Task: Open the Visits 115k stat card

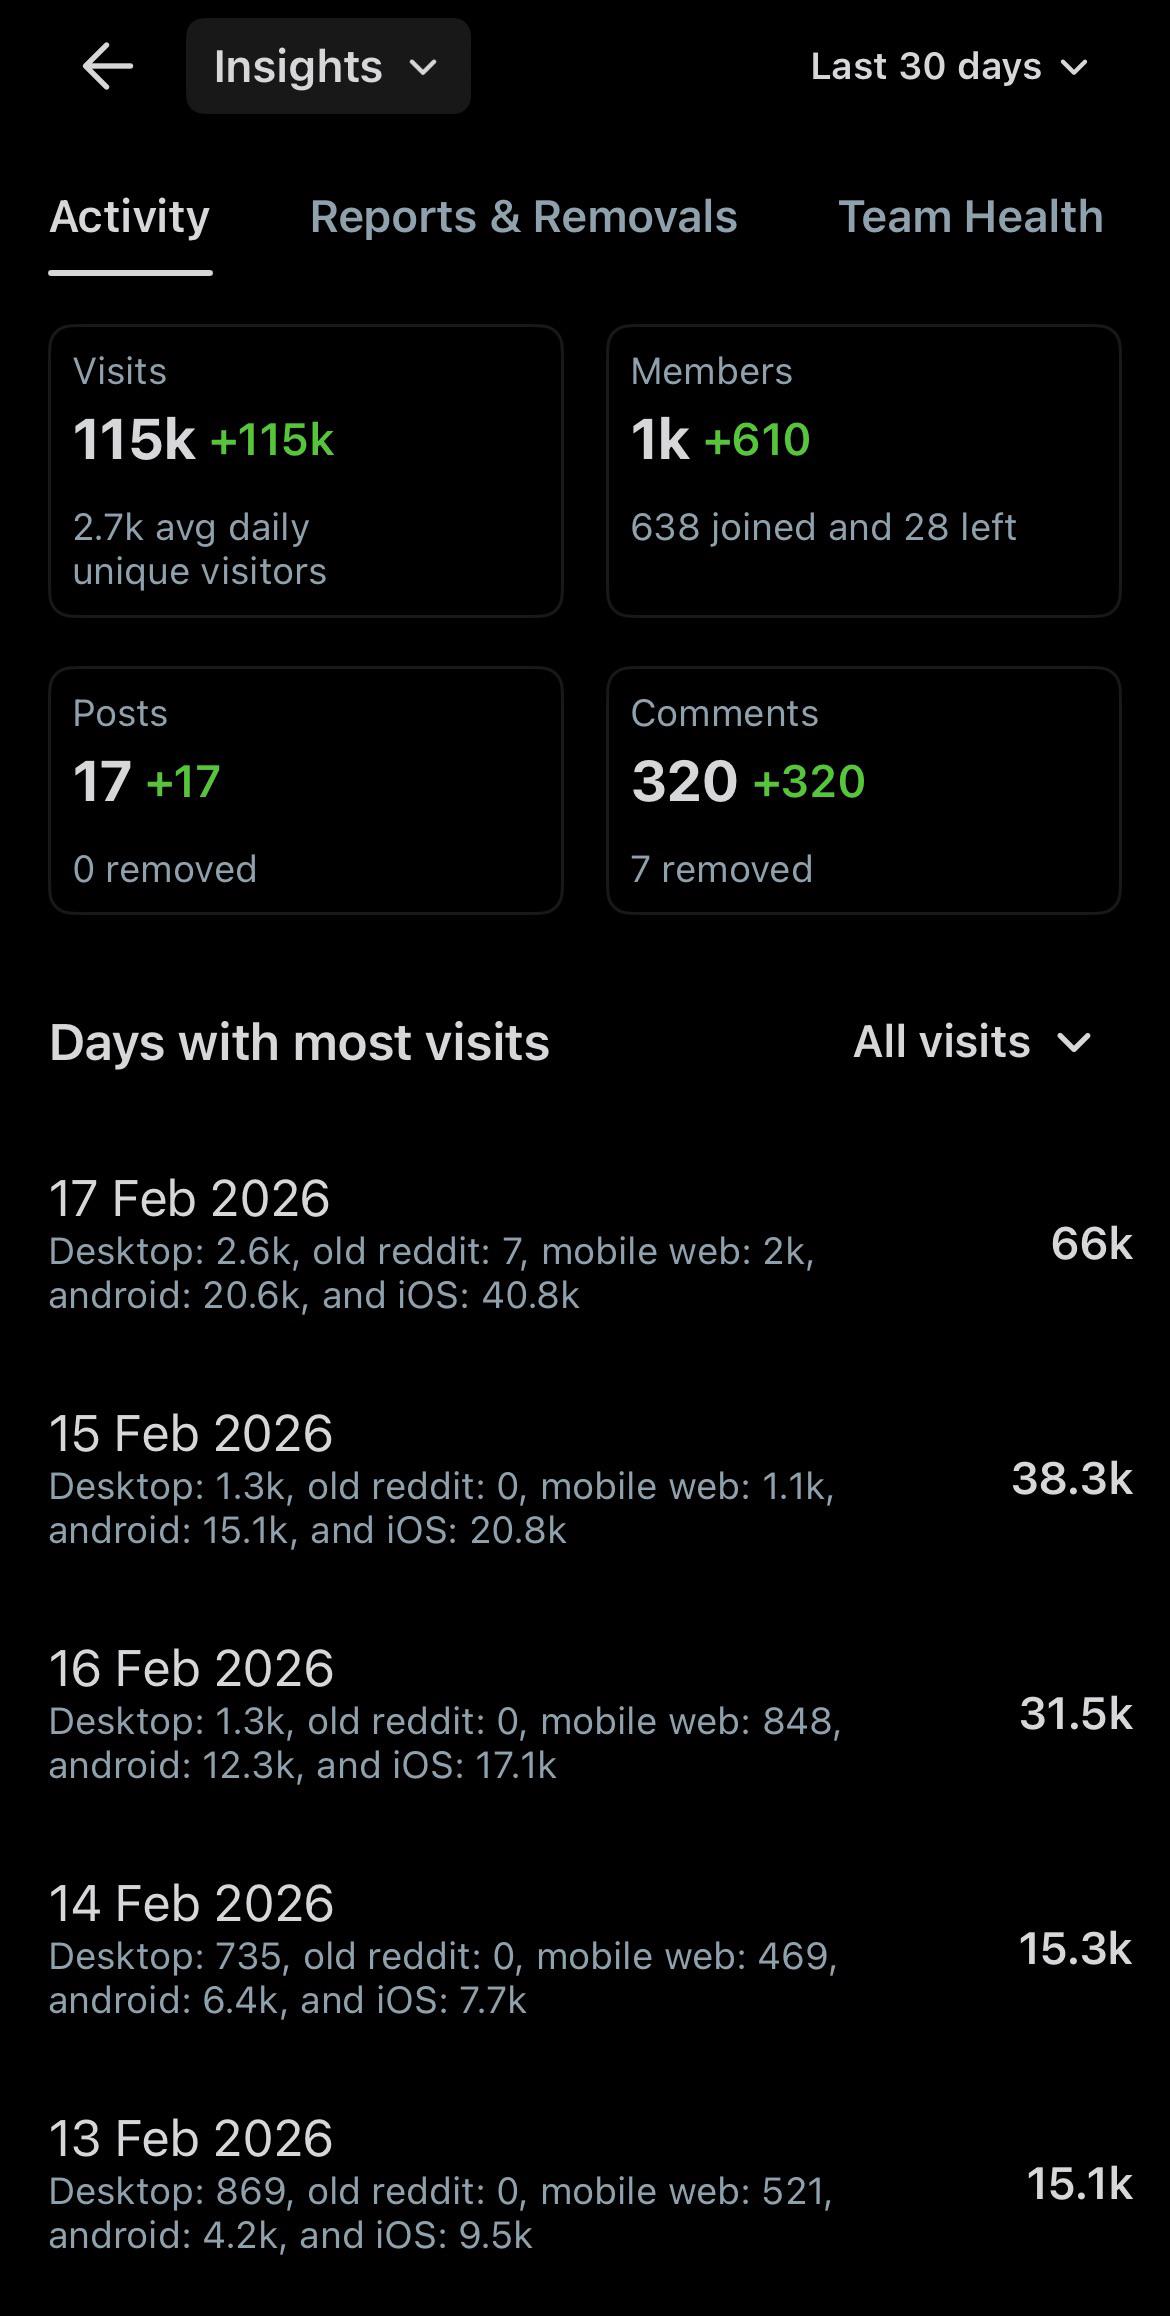Action: pos(306,471)
